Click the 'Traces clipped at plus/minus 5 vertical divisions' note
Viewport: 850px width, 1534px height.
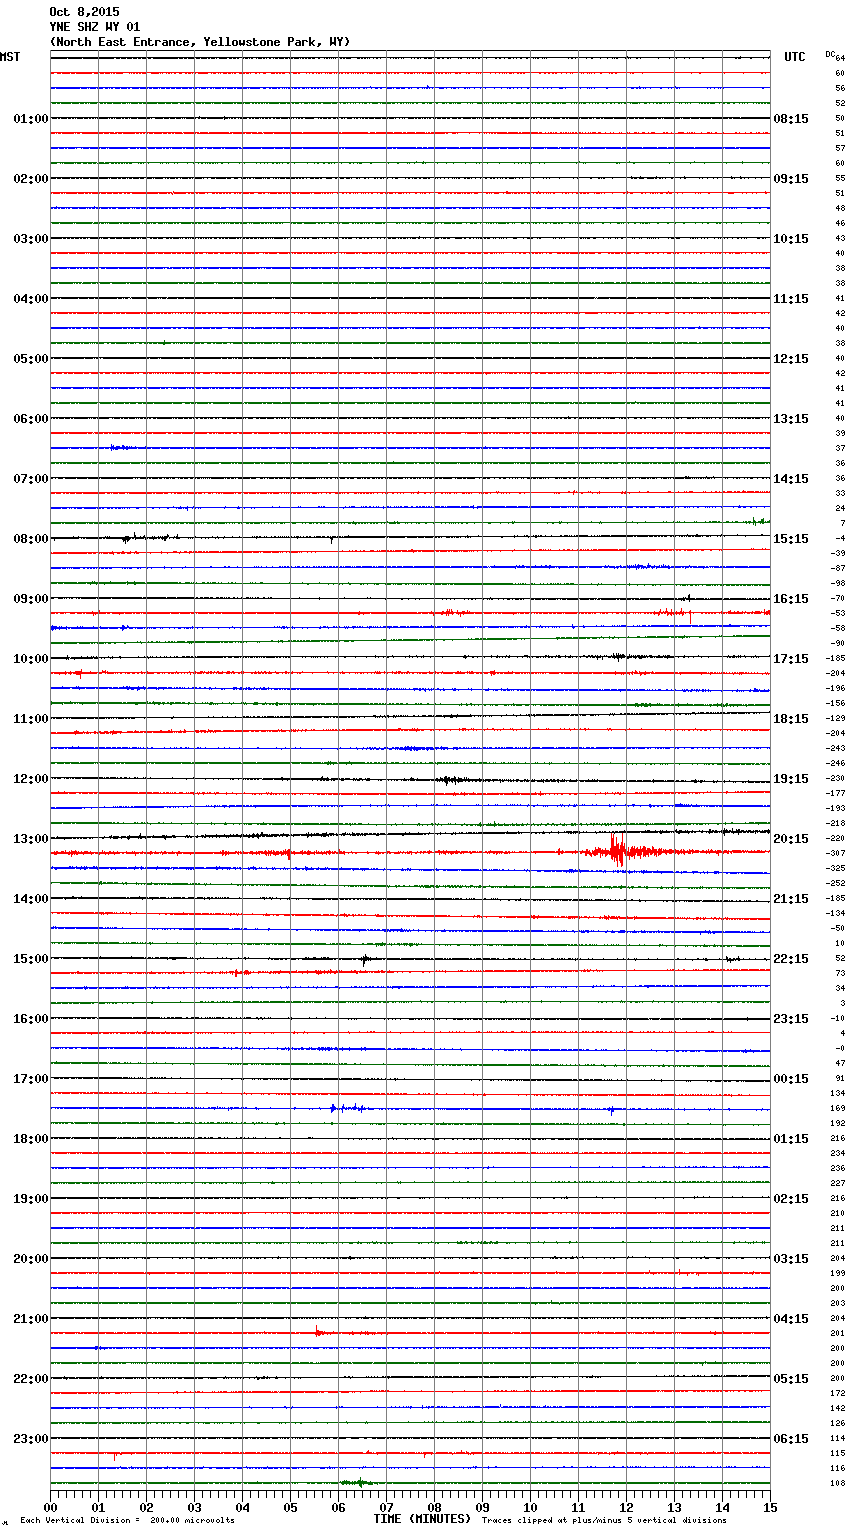click(604, 1520)
